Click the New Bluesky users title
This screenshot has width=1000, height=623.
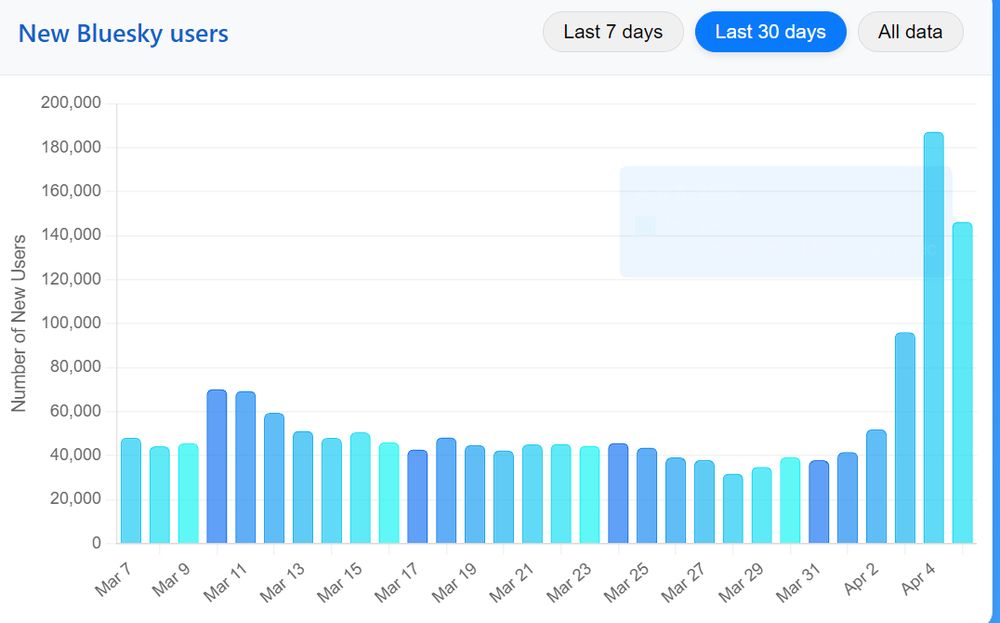[x=123, y=33]
